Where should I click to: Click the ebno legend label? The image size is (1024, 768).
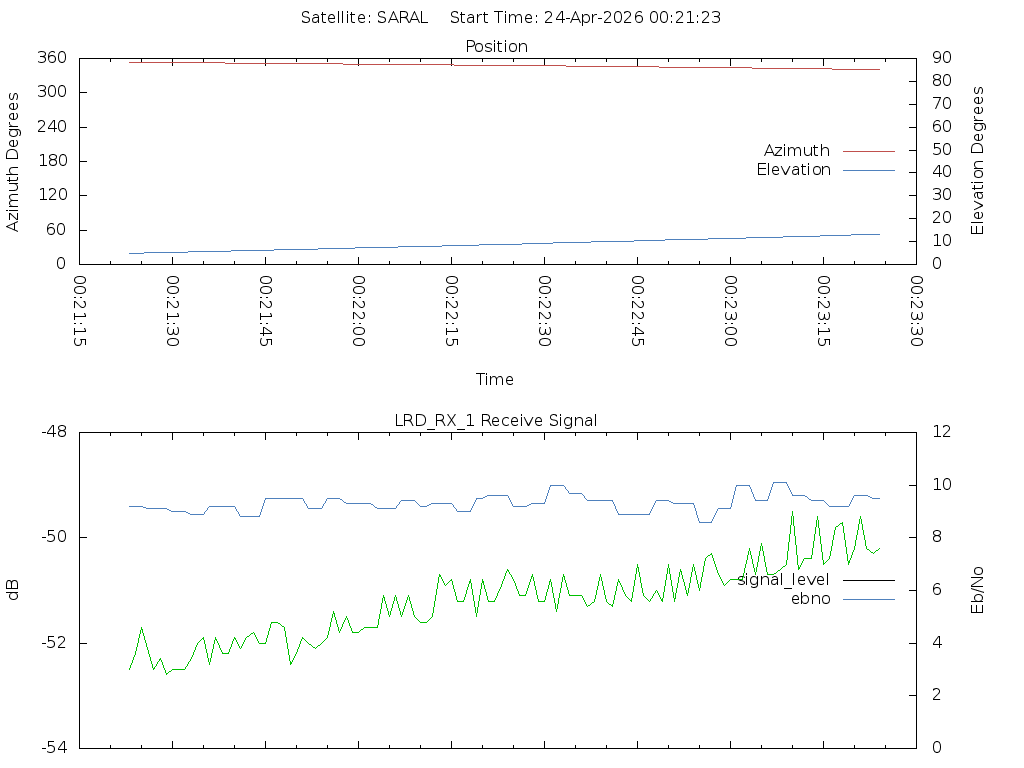tap(810, 598)
